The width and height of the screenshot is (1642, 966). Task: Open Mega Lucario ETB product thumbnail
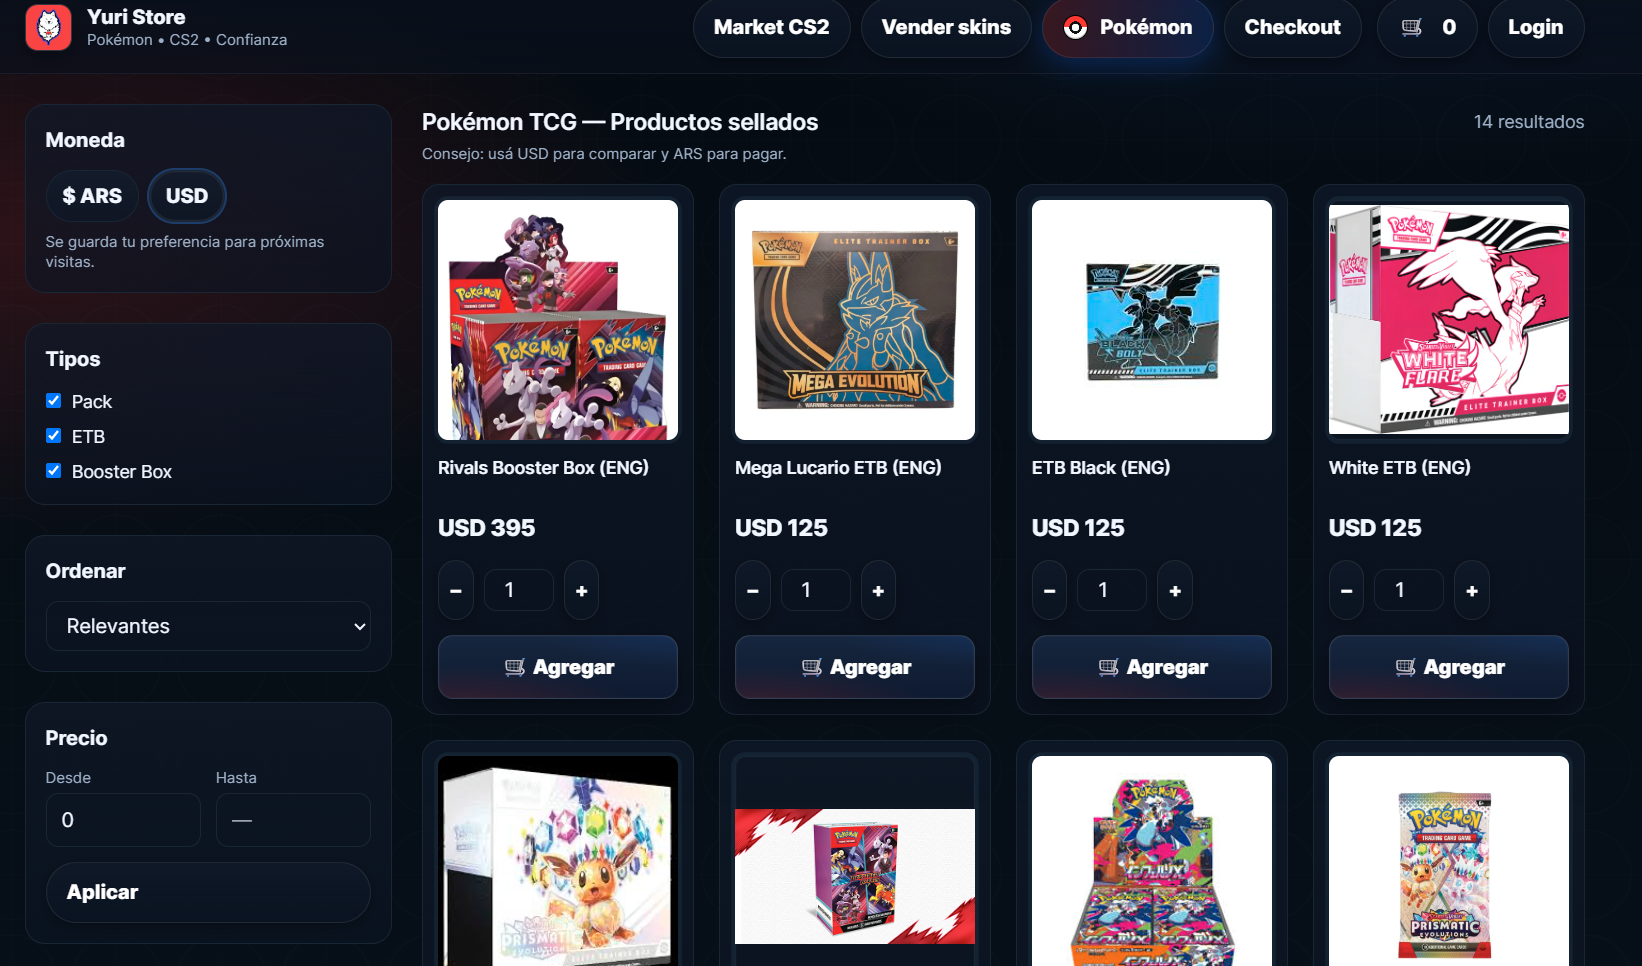click(x=855, y=320)
